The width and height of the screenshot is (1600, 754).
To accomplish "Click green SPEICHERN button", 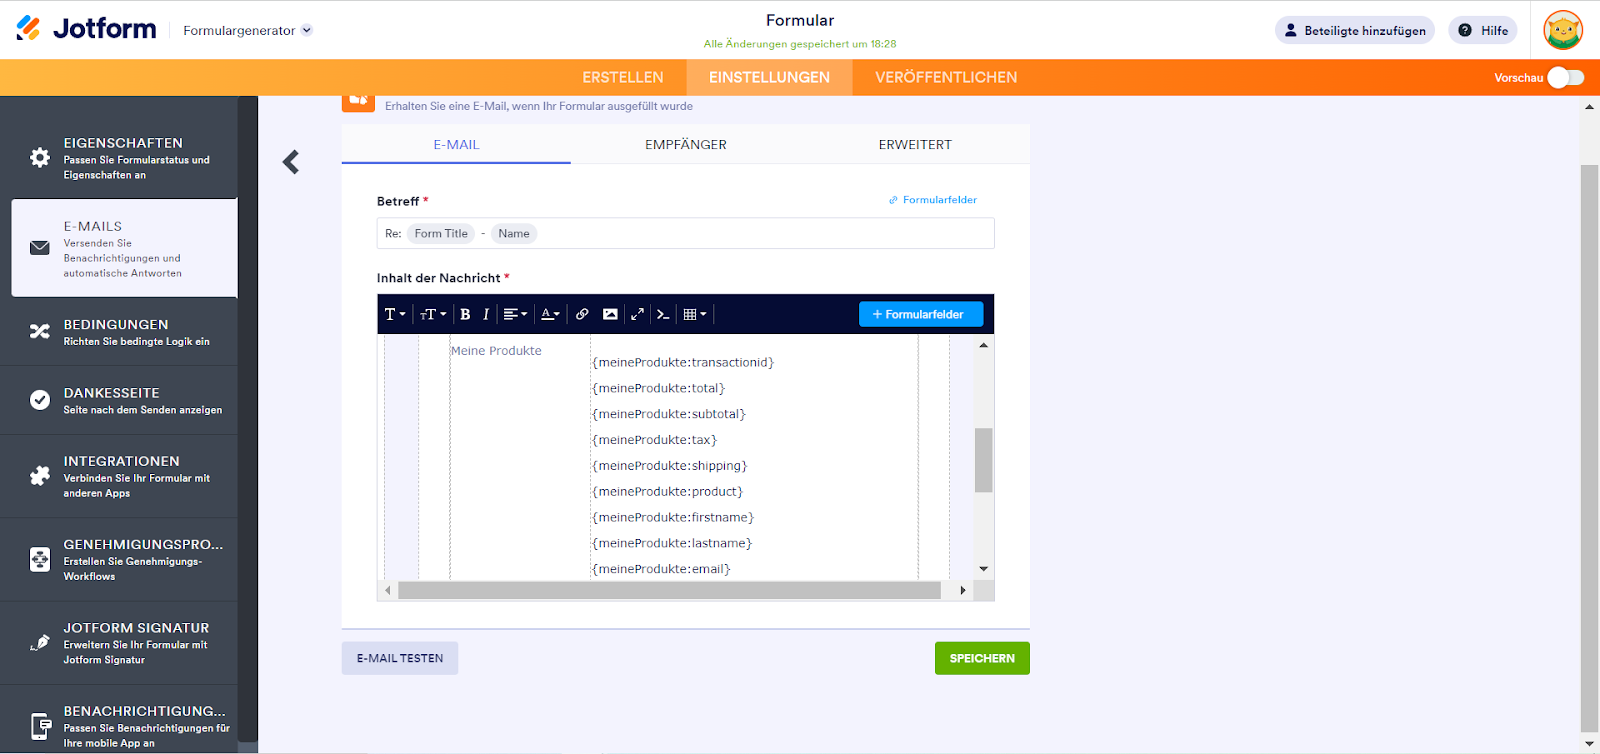I will (x=982, y=658).
